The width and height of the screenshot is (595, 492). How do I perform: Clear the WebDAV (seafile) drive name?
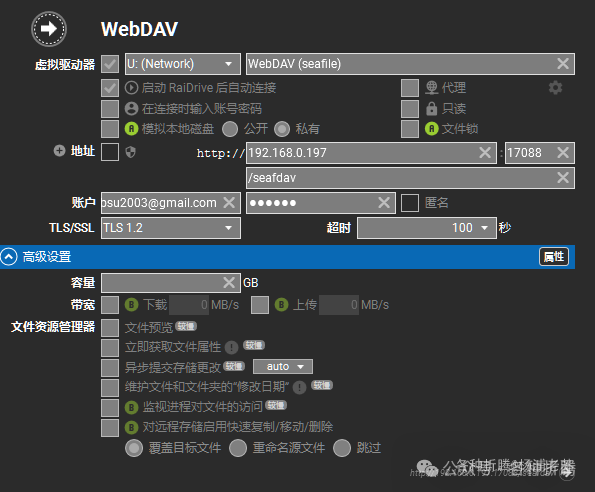(563, 63)
